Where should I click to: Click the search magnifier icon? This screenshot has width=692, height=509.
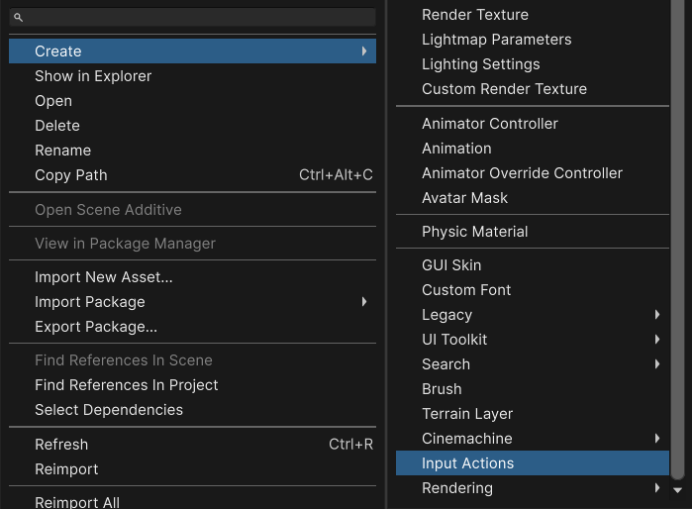pyautogui.click(x=18, y=18)
